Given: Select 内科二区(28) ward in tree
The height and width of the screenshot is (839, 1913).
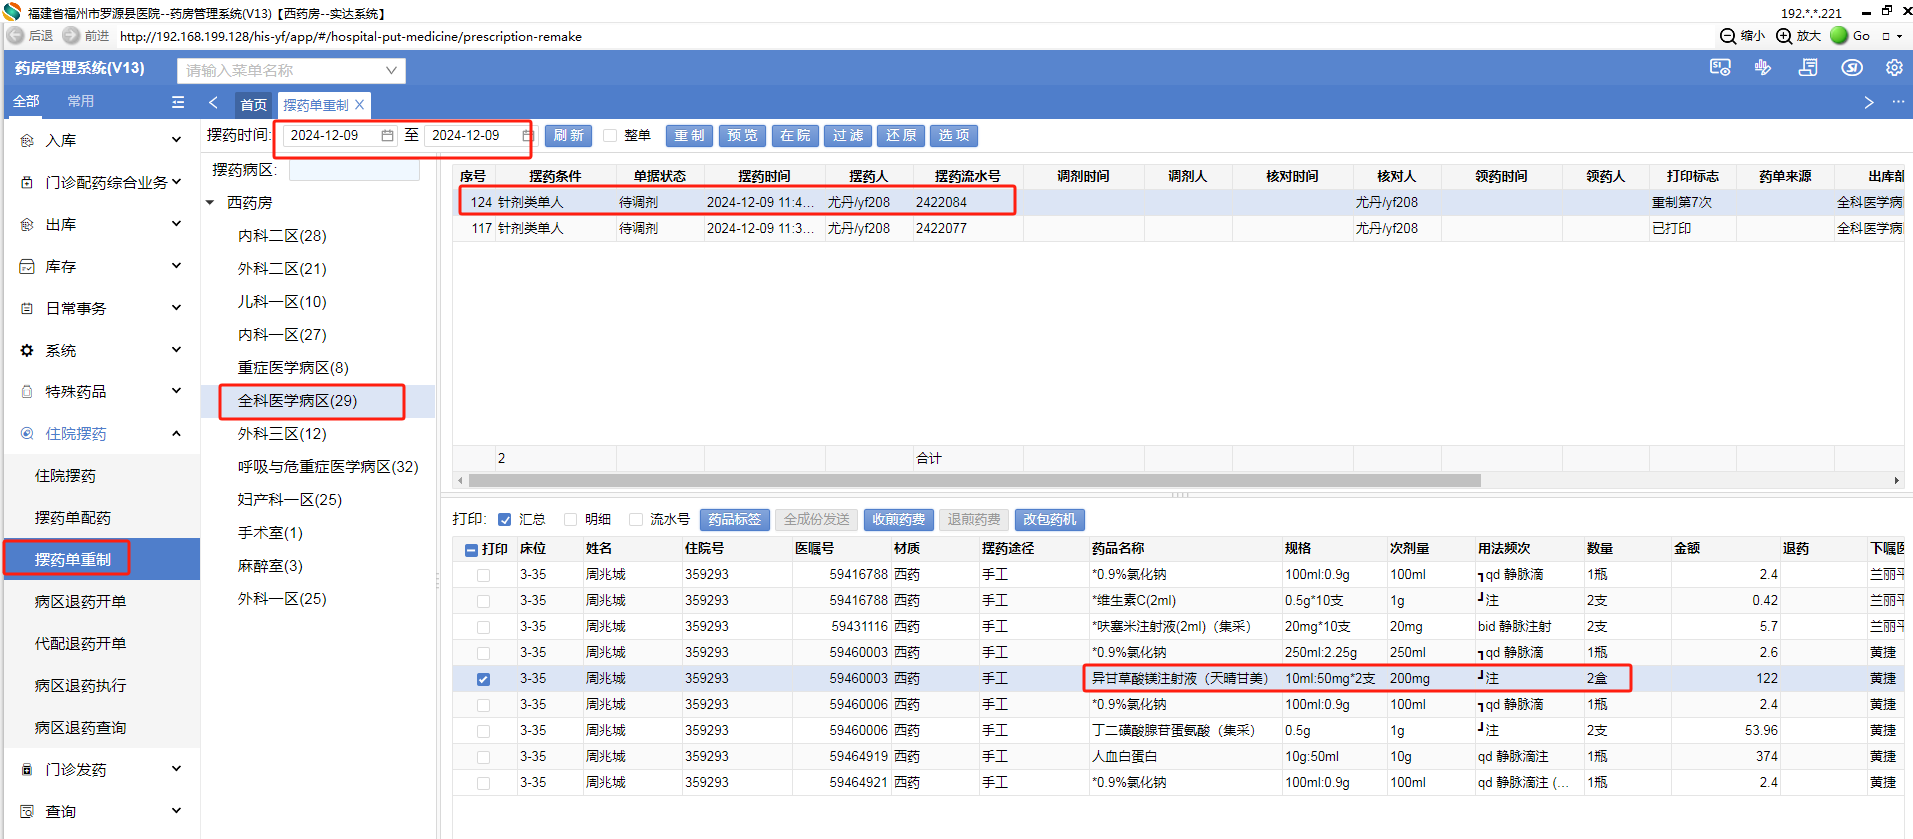Looking at the screenshot, I should (x=282, y=236).
